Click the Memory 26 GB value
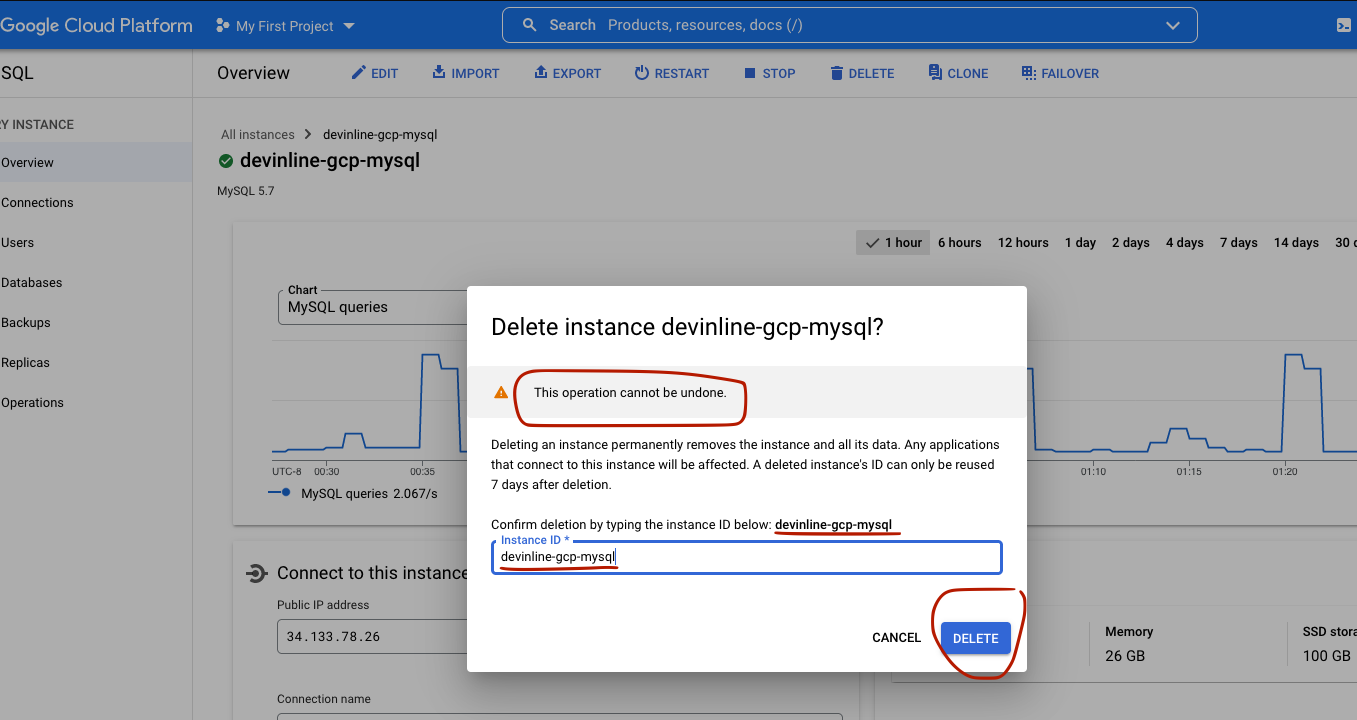The height and width of the screenshot is (720, 1357). (x=1125, y=656)
